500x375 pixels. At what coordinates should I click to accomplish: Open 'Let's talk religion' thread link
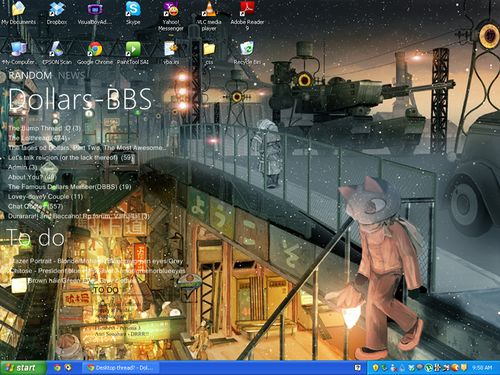[71, 157]
